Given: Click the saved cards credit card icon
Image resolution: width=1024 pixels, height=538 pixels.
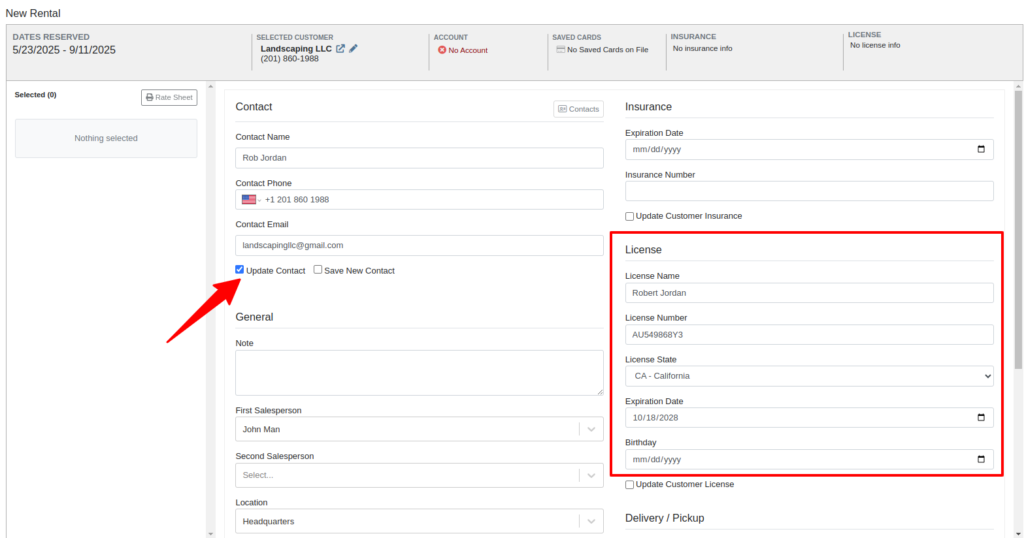Looking at the screenshot, I should 560,50.
